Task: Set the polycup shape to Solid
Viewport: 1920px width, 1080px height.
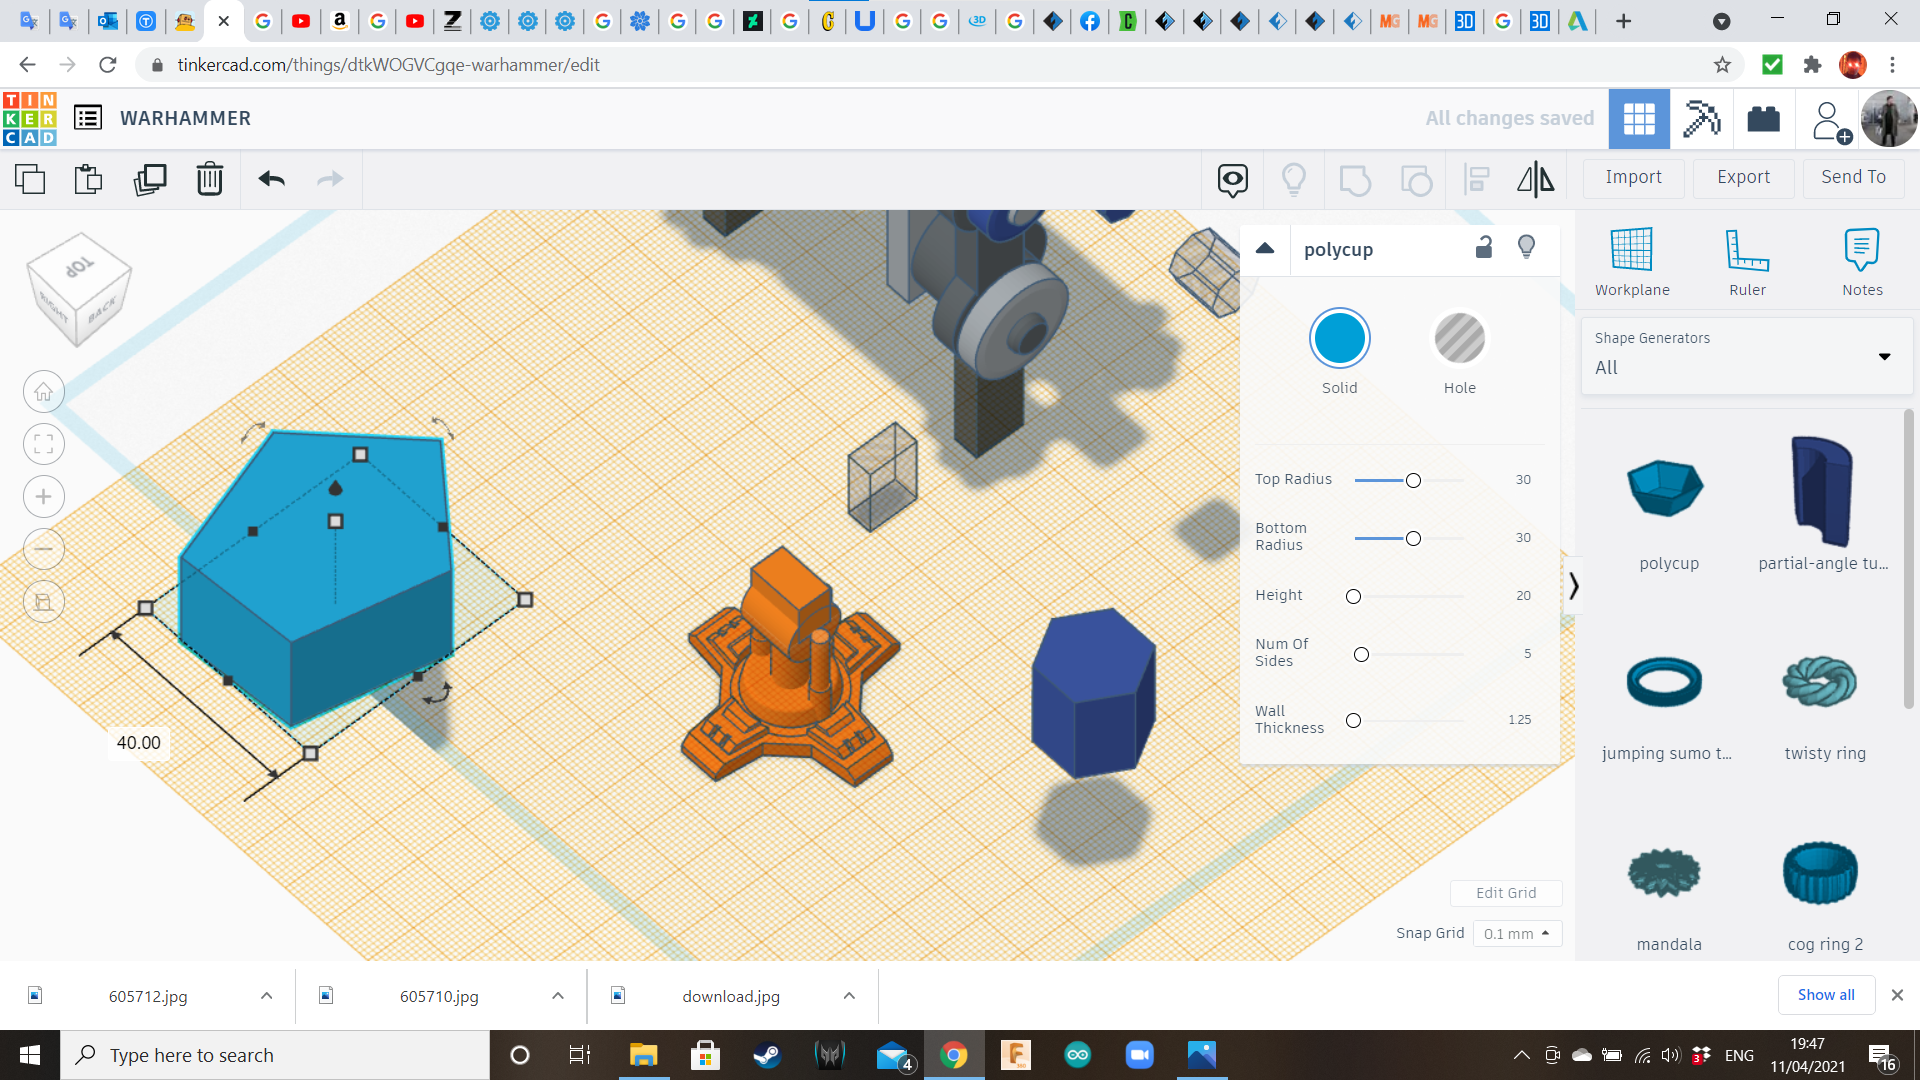Action: pos(1339,339)
